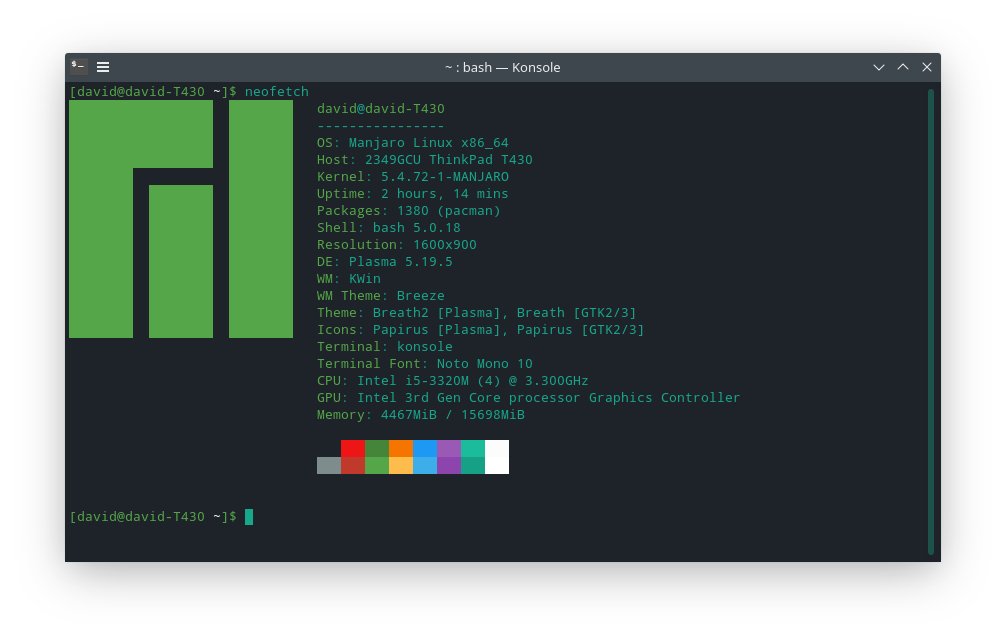Click the bottom '[david@david-T430 ~]$' prompt

(153, 516)
